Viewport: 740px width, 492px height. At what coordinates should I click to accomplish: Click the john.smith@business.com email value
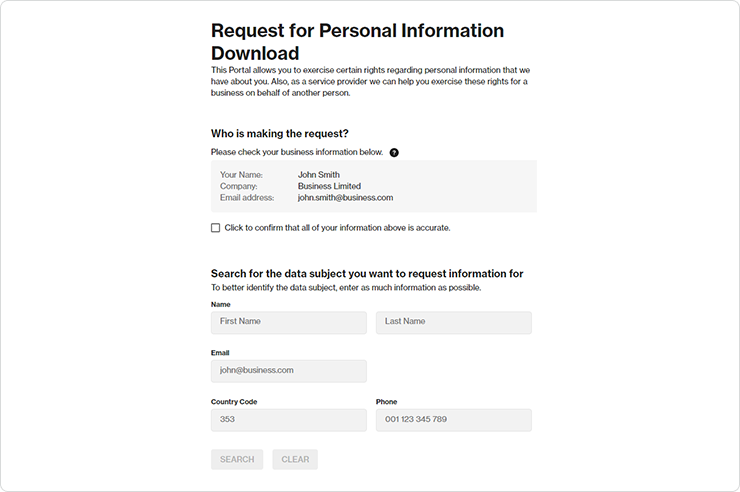tap(345, 198)
